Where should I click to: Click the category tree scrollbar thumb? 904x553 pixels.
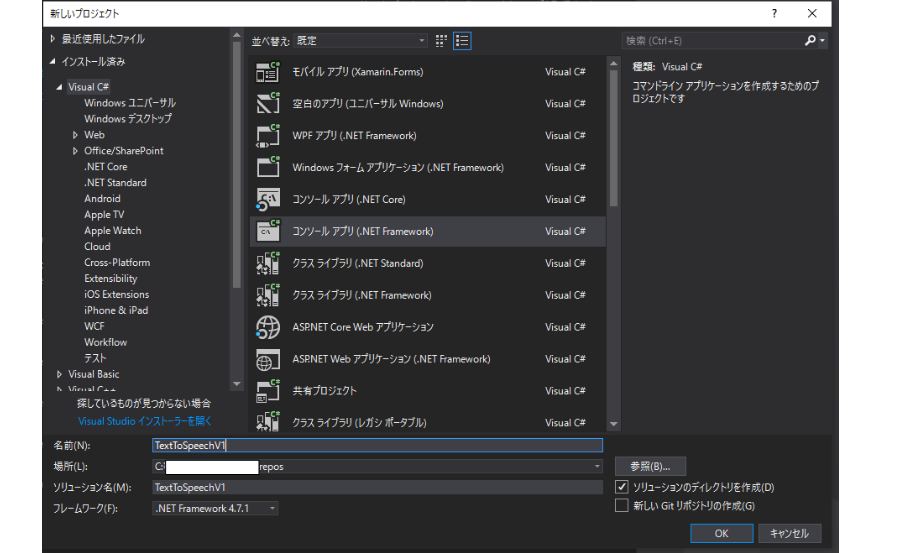(236, 164)
